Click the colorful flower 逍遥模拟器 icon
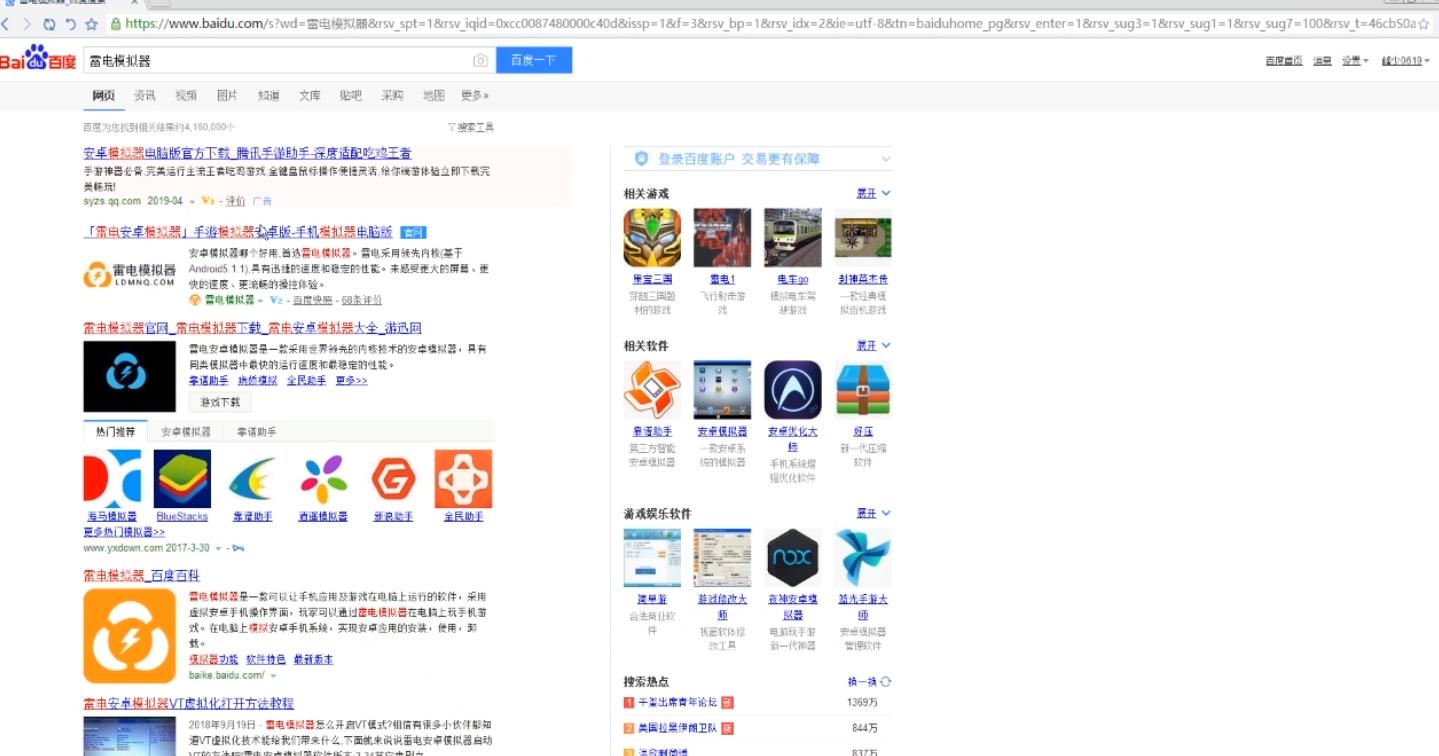 [x=323, y=479]
